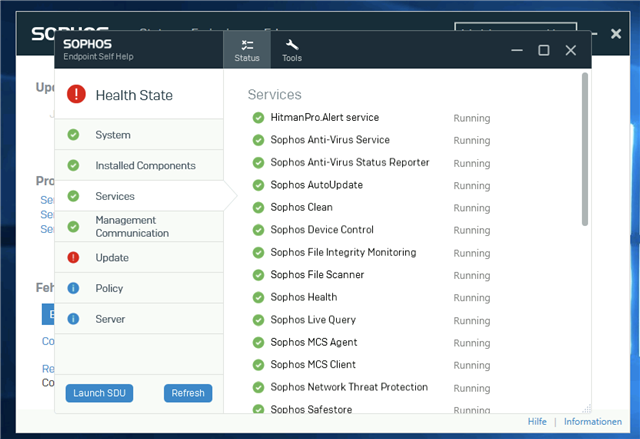640x439 pixels.
Task: Minimize the Endpoint Self Help window
Action: pyautogui.click(x=517, y=50)
